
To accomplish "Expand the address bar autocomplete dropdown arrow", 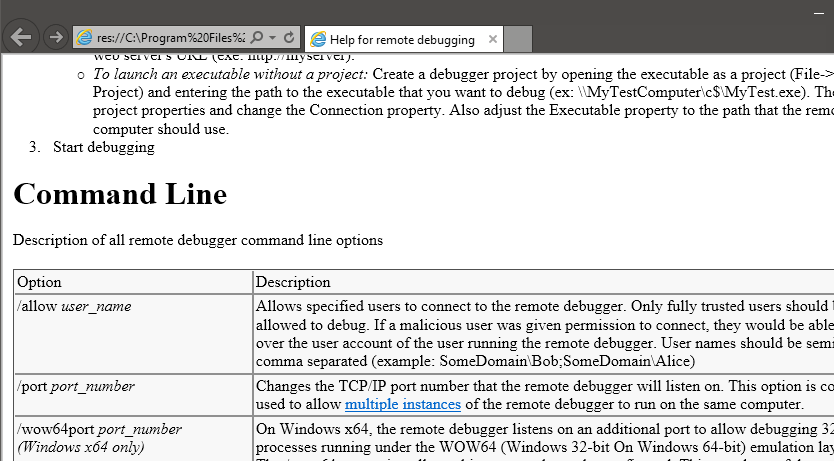I will (x=272, y=38).
